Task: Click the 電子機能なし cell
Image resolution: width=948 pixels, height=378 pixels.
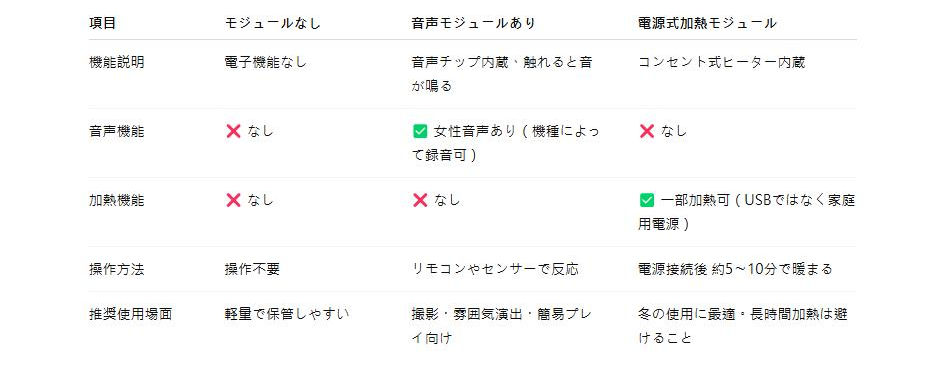Action: click(x=265, y=62)
